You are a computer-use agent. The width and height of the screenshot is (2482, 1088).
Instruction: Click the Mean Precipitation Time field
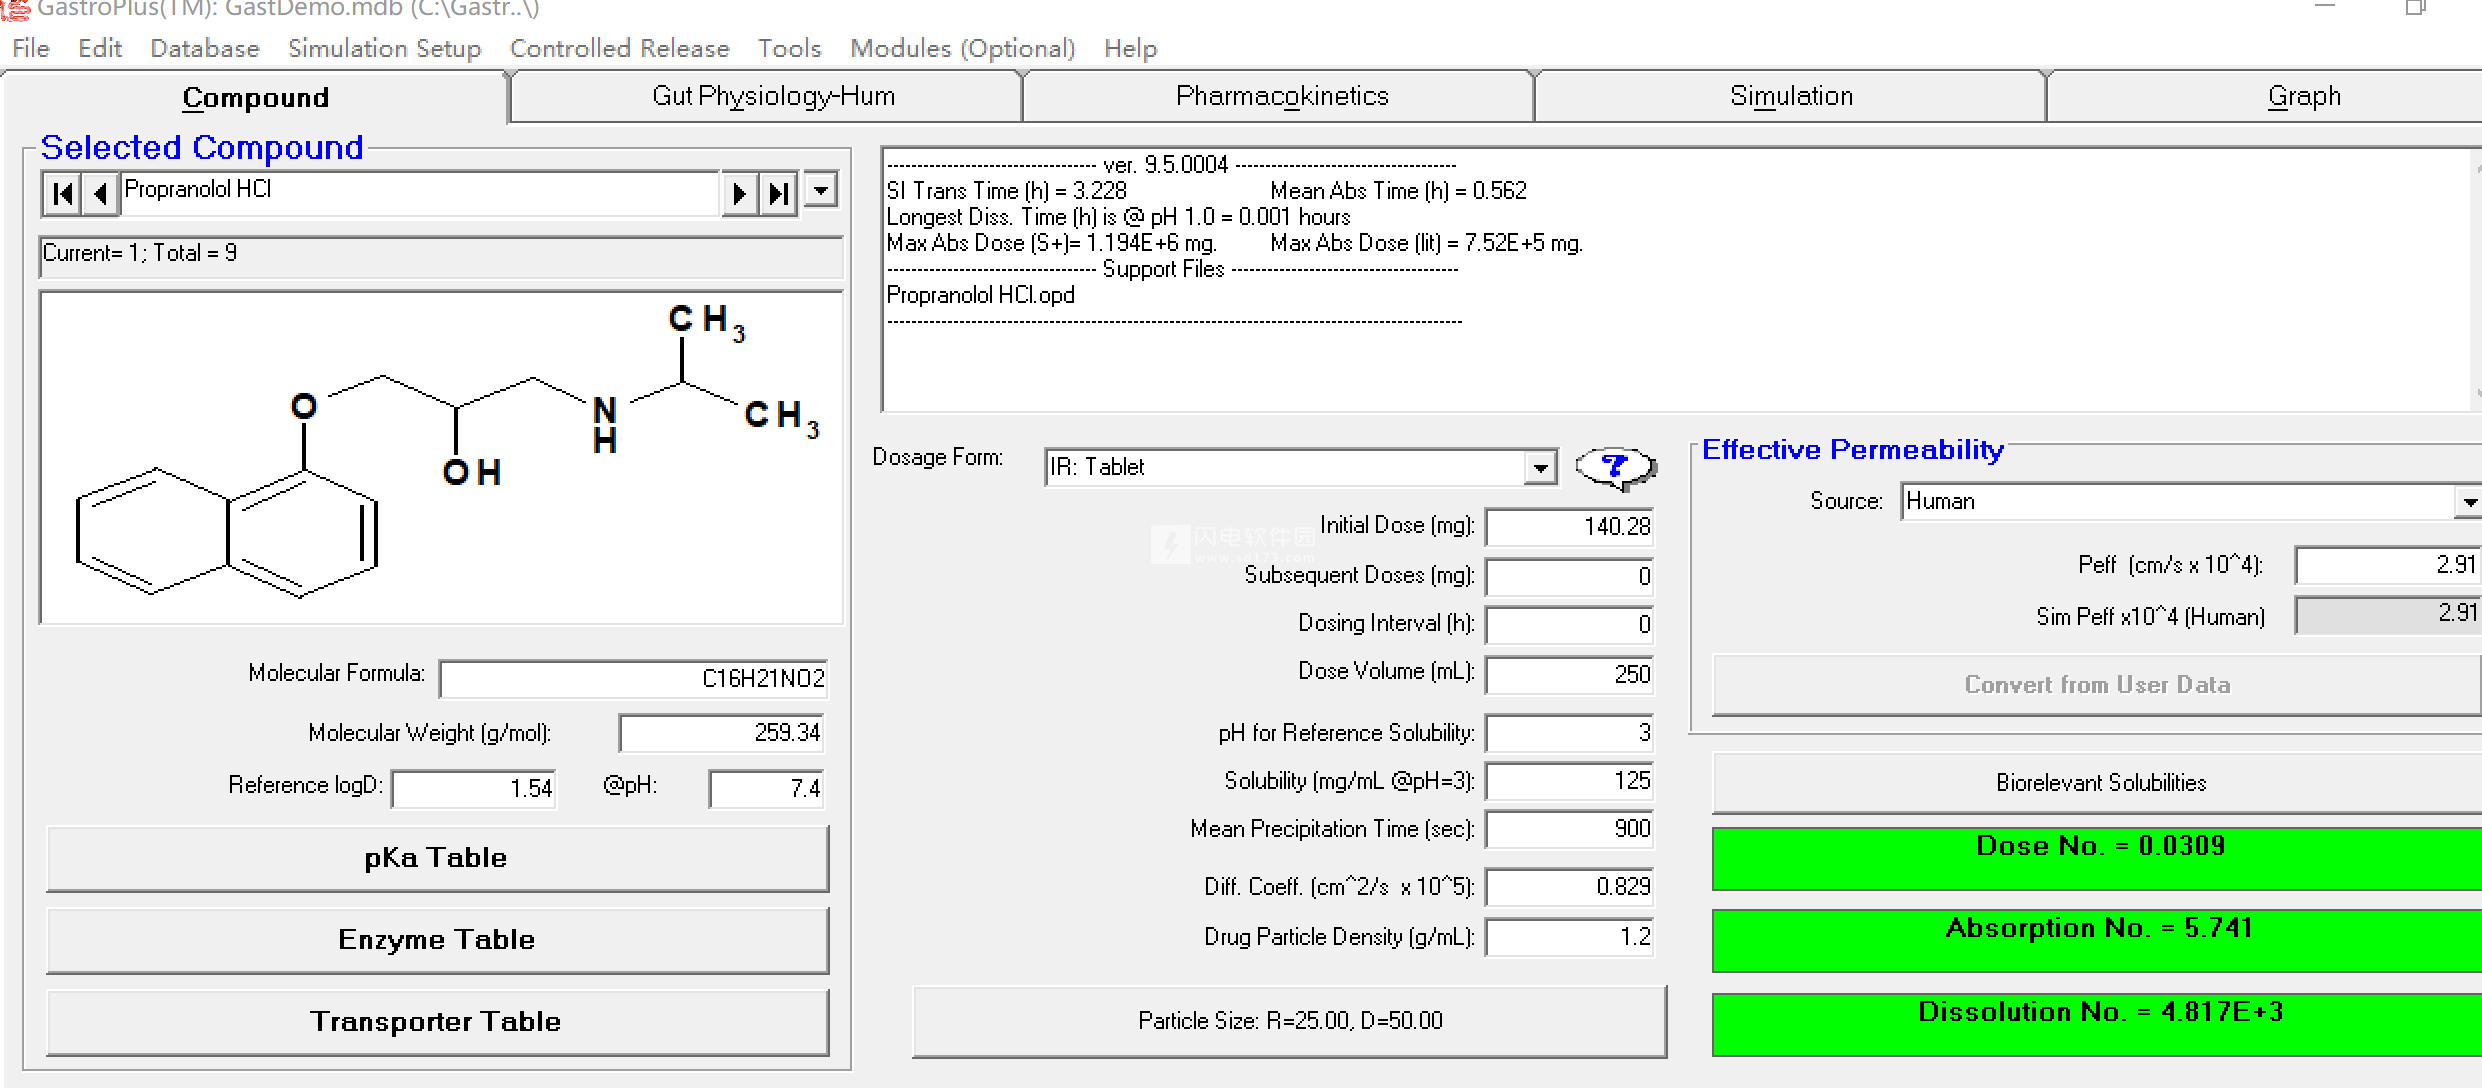(1570, 829)
